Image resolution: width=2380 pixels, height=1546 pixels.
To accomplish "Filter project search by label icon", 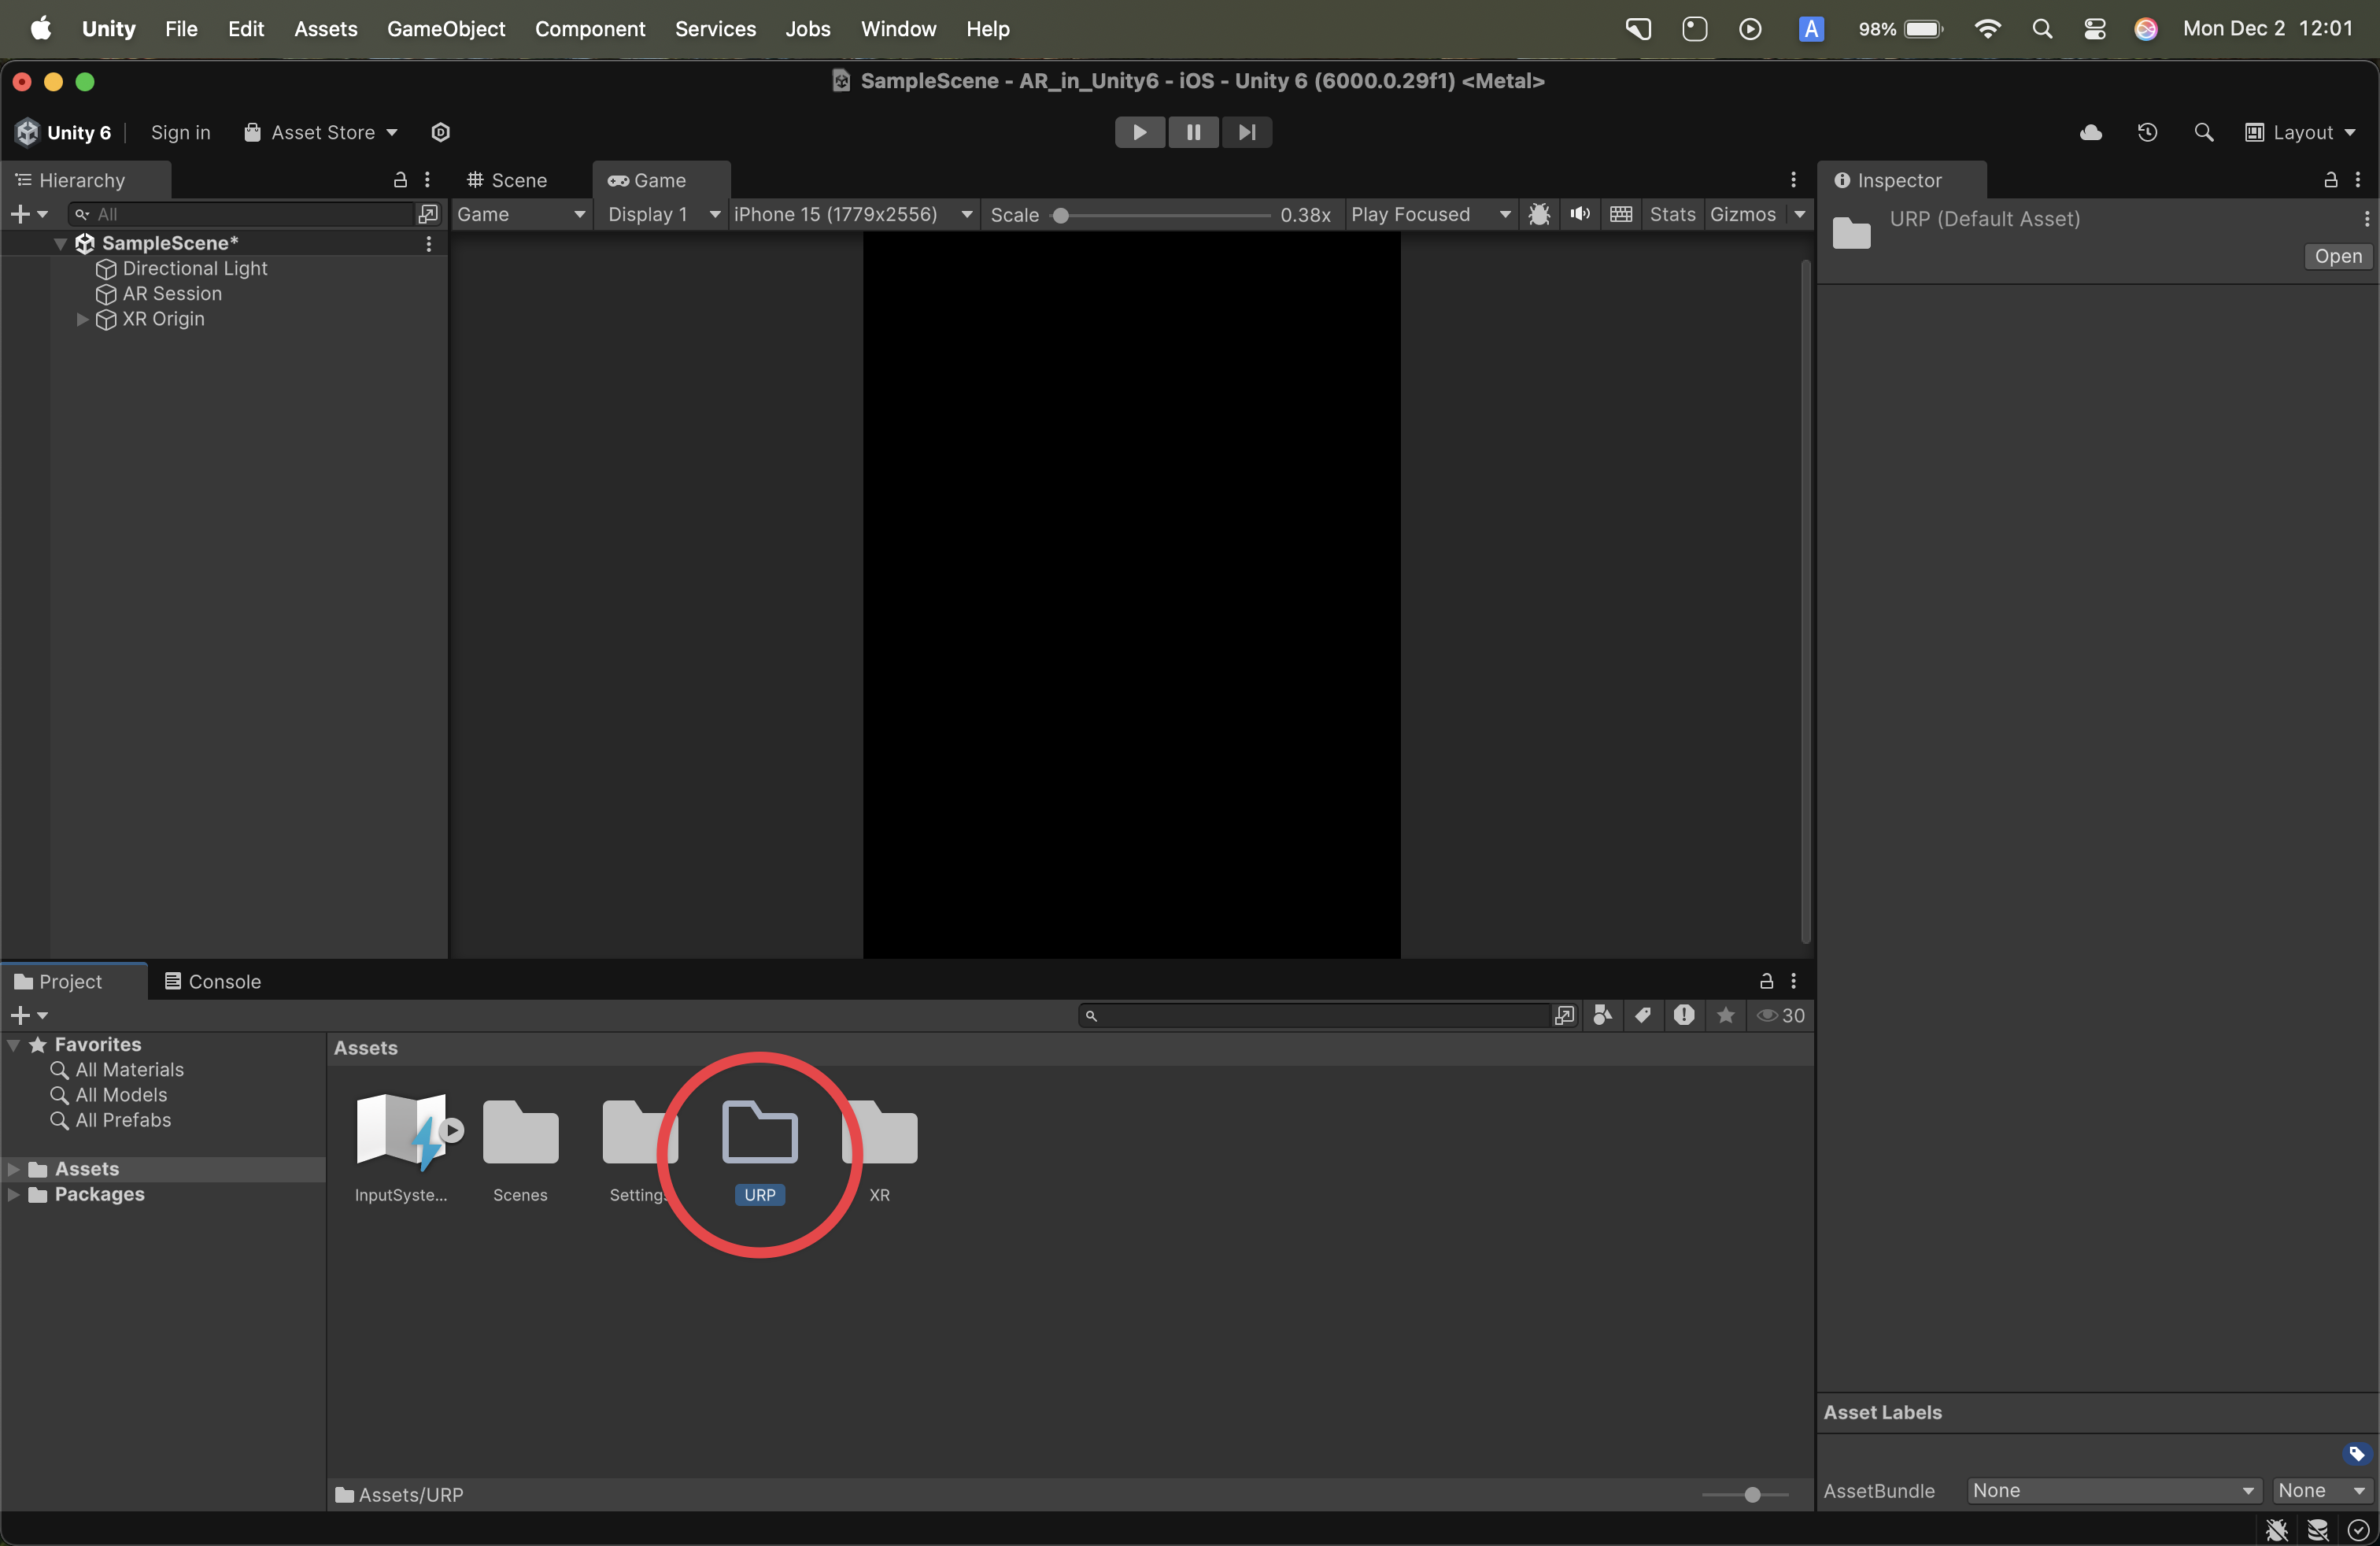I will [x=1643, y=1015].
